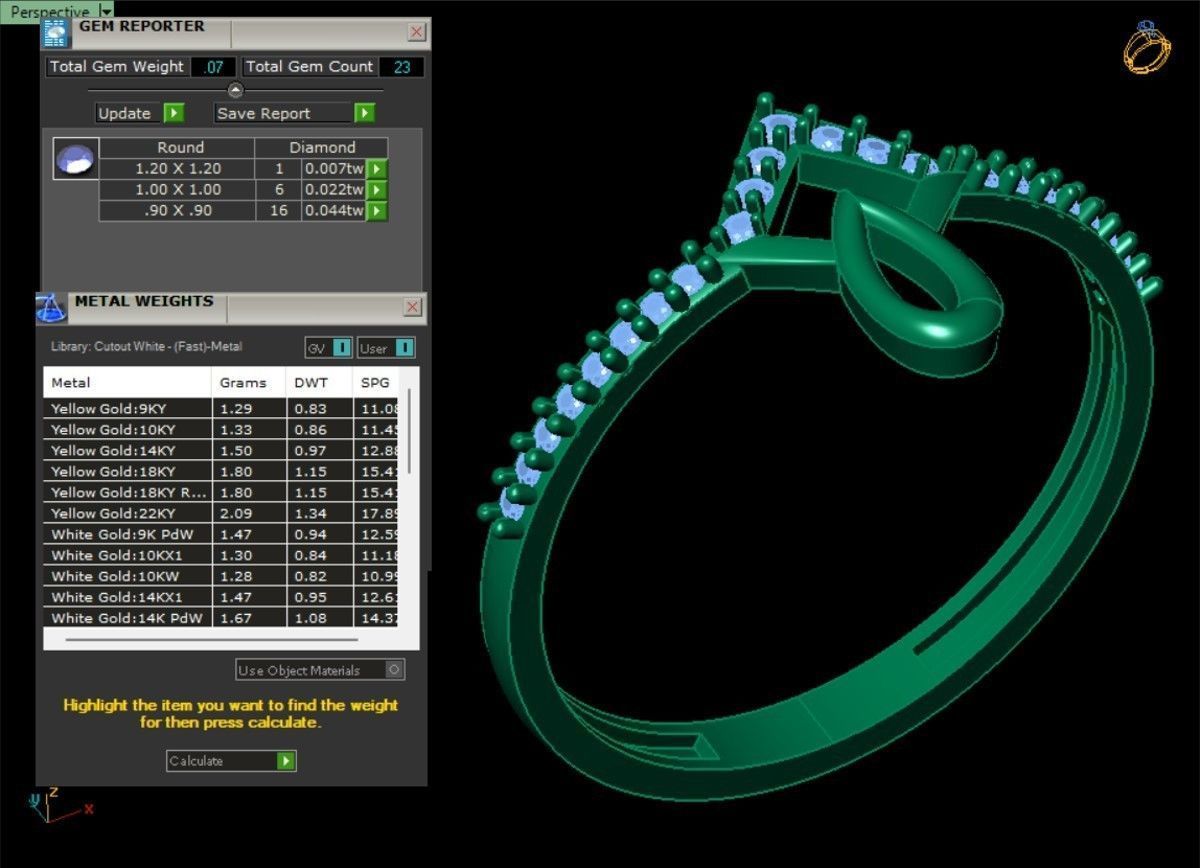Click the Grams column header
Screen dimensions: 1200x868
click(249, 382)
